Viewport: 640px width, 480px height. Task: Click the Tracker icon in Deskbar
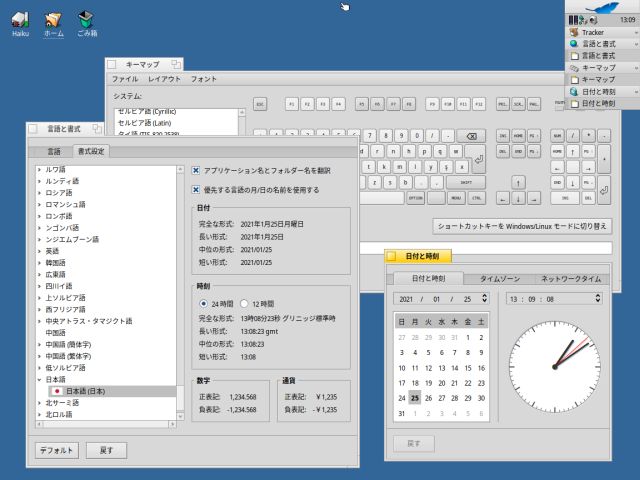click(573, 32)
